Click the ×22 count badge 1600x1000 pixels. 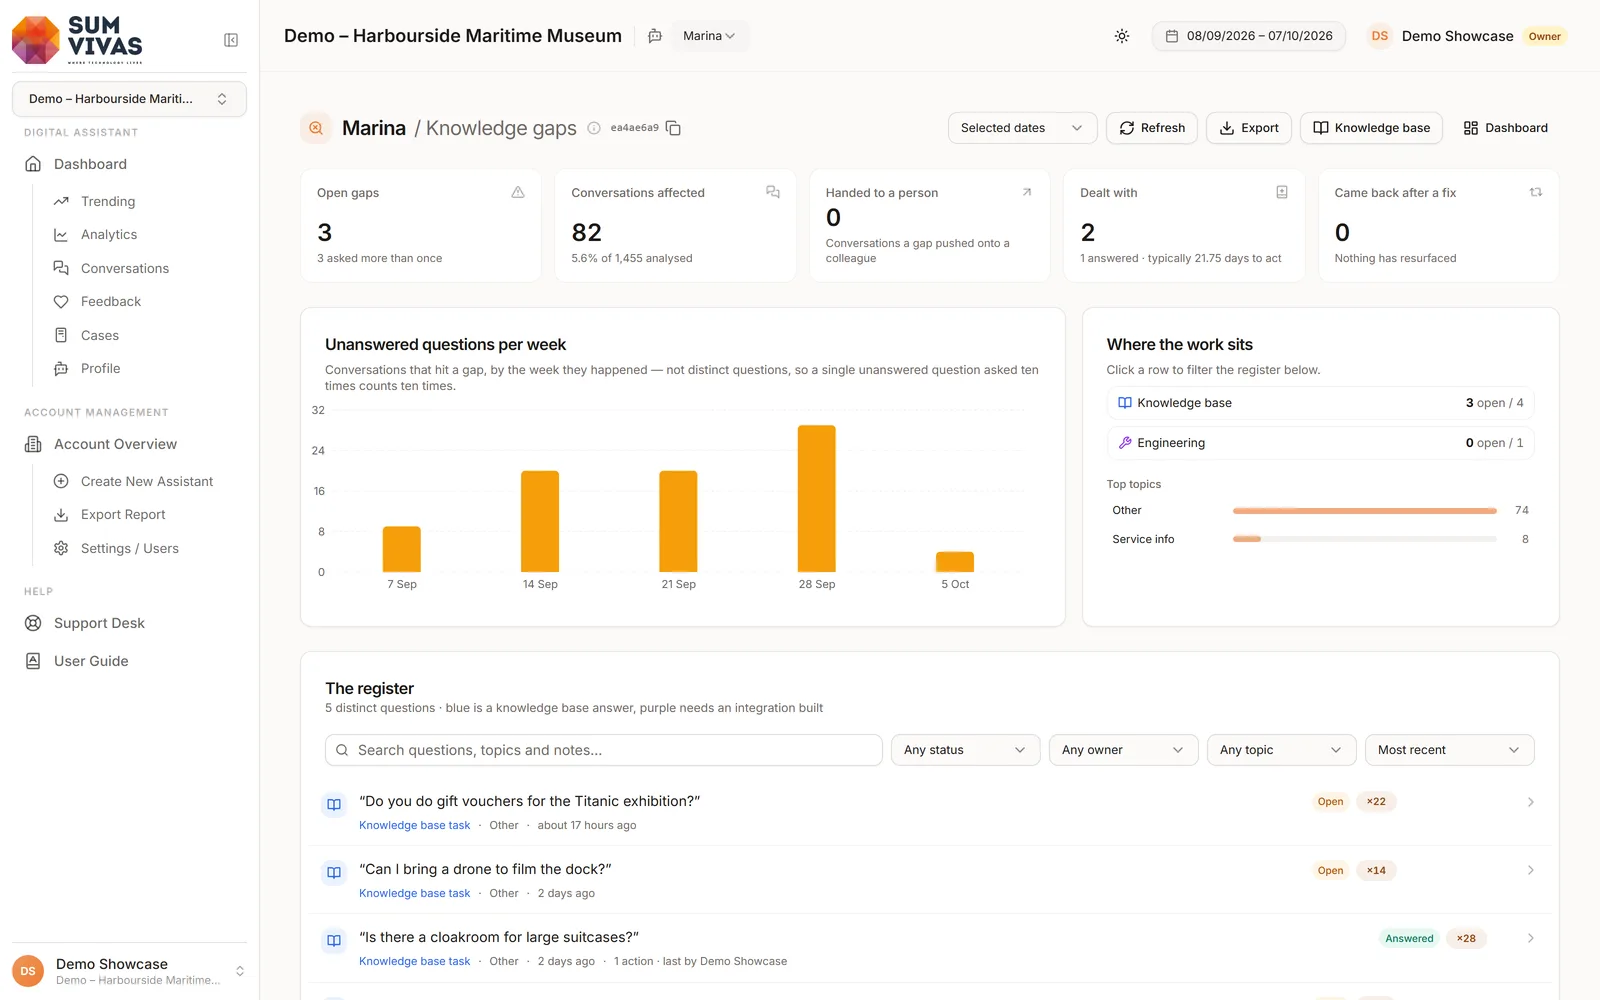[1376, 802]
